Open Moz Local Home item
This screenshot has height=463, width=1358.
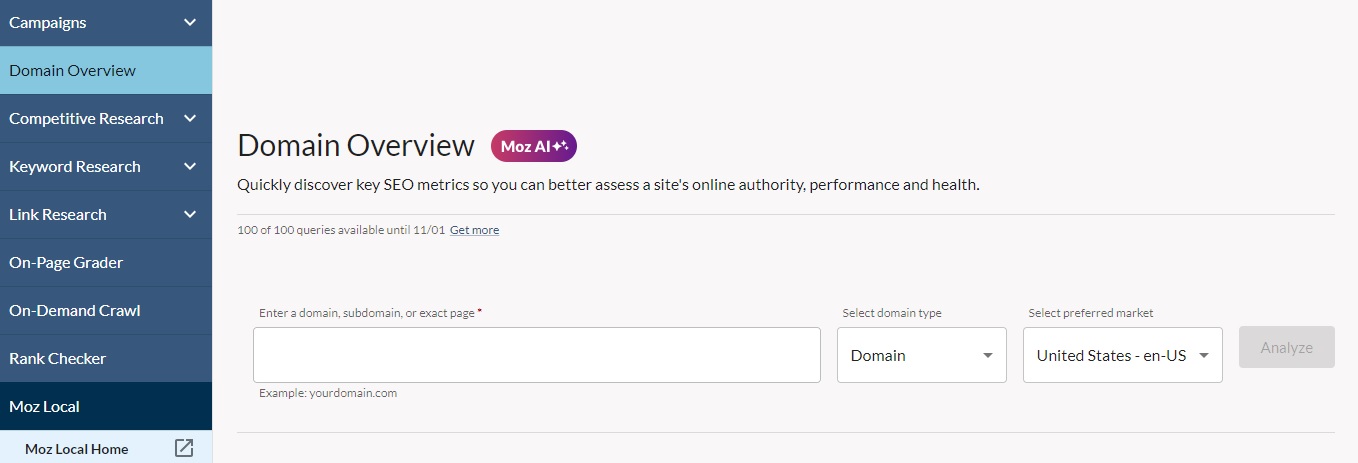point(106,448)
